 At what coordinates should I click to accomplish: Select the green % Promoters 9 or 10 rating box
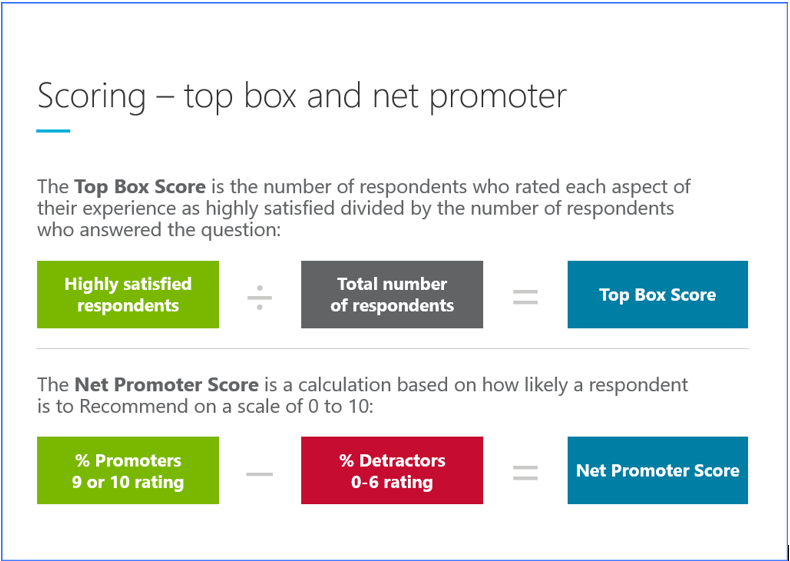(x=128, y=470)
